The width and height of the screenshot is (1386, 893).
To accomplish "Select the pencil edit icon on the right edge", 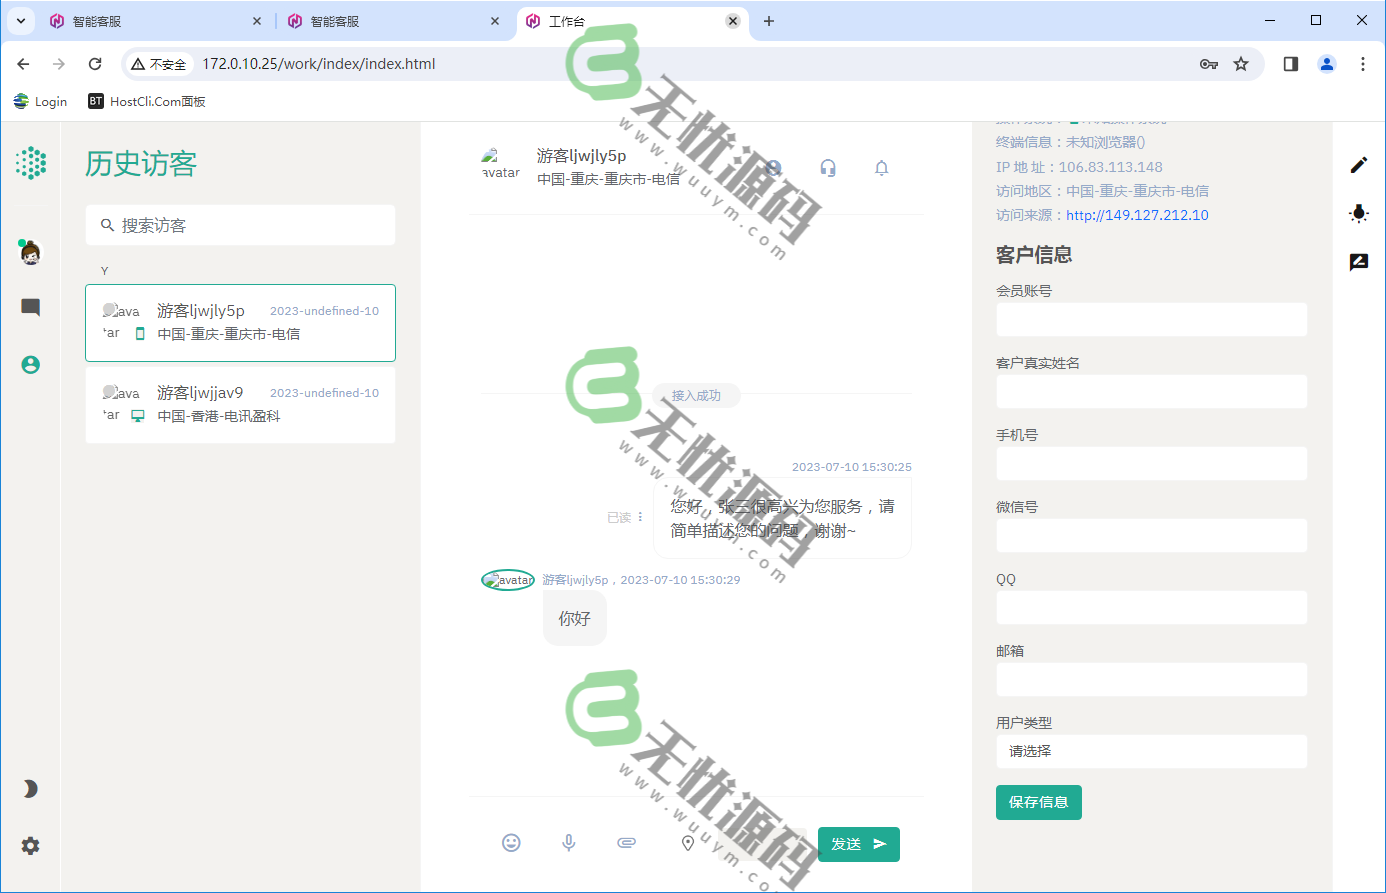I will [x=1358, y=164].
